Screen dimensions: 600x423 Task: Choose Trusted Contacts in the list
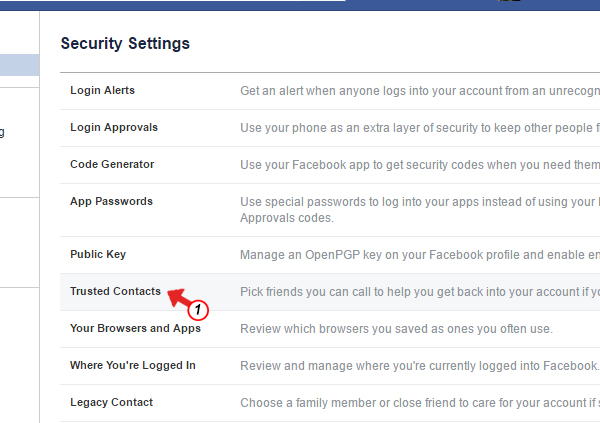click(x=115, y=292)
